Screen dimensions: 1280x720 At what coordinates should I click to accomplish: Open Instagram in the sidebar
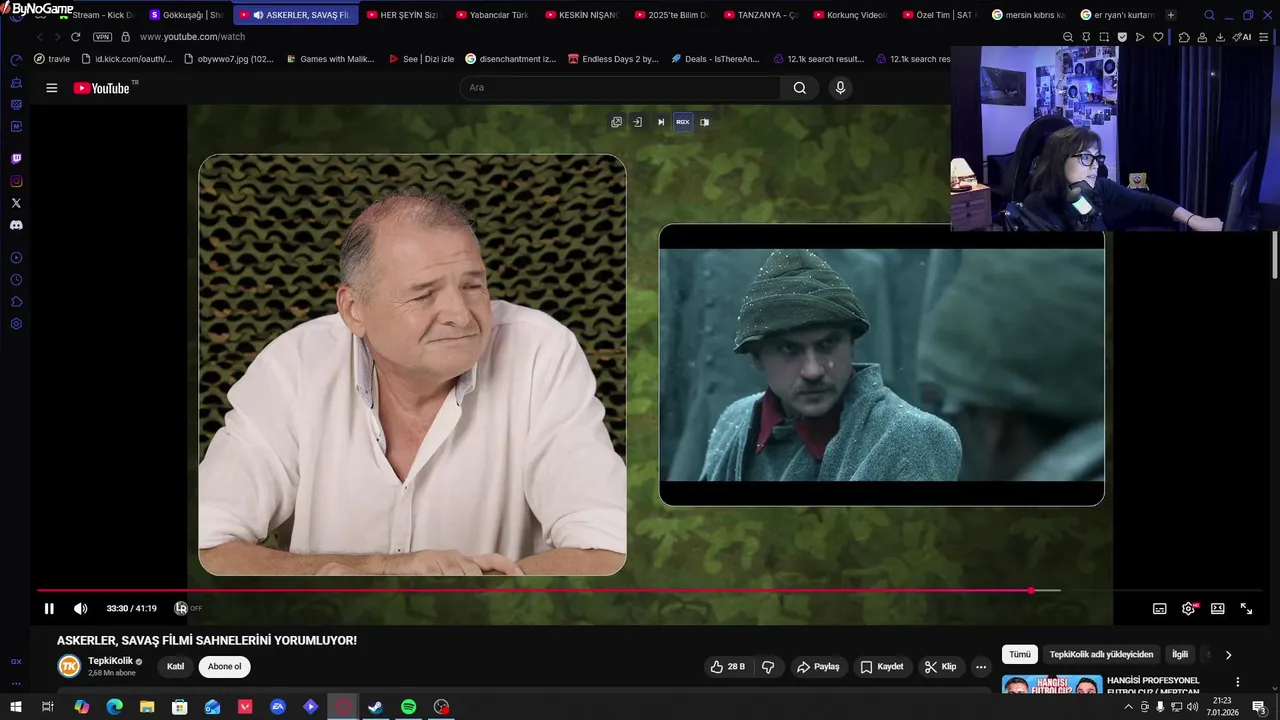(x=16, y=181)
